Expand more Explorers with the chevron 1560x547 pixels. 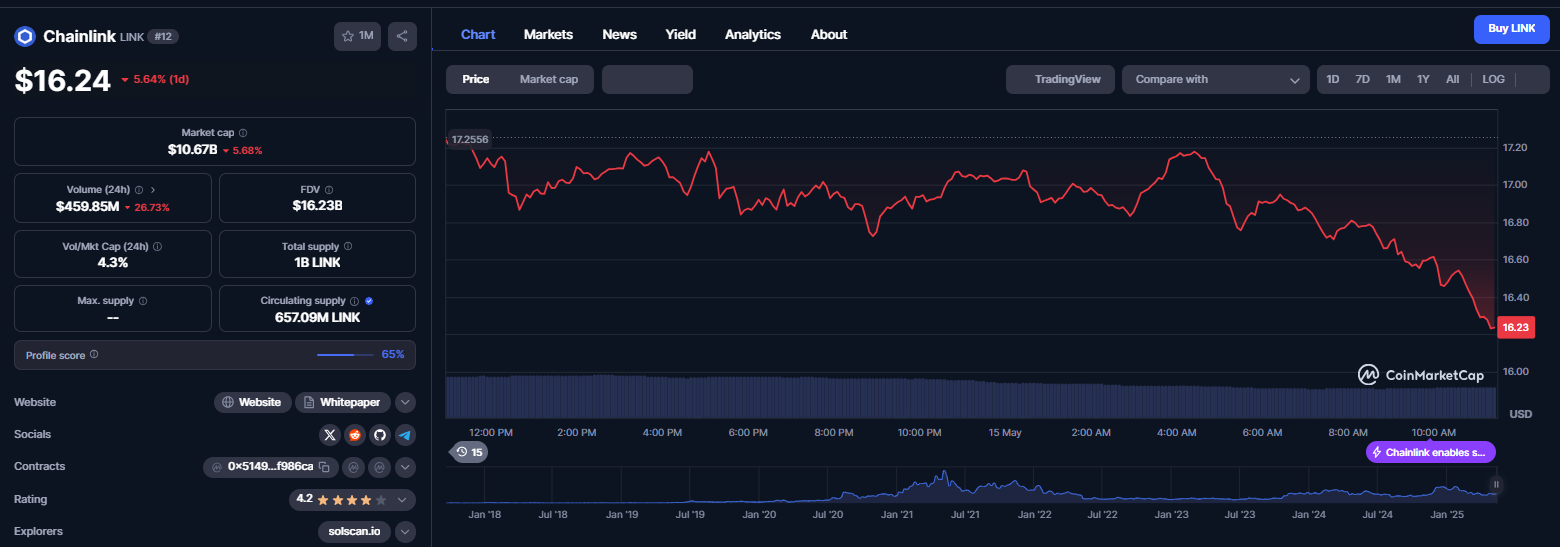(x=404, y=531)
